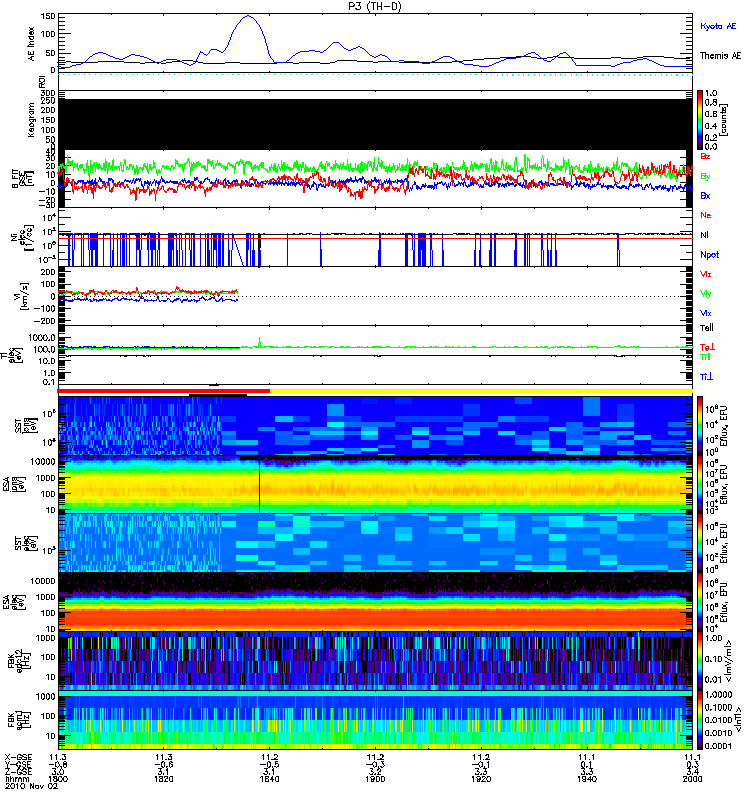Select the red Ne density legend label
This screenshot has width=750, height=800.
(706, 215)
